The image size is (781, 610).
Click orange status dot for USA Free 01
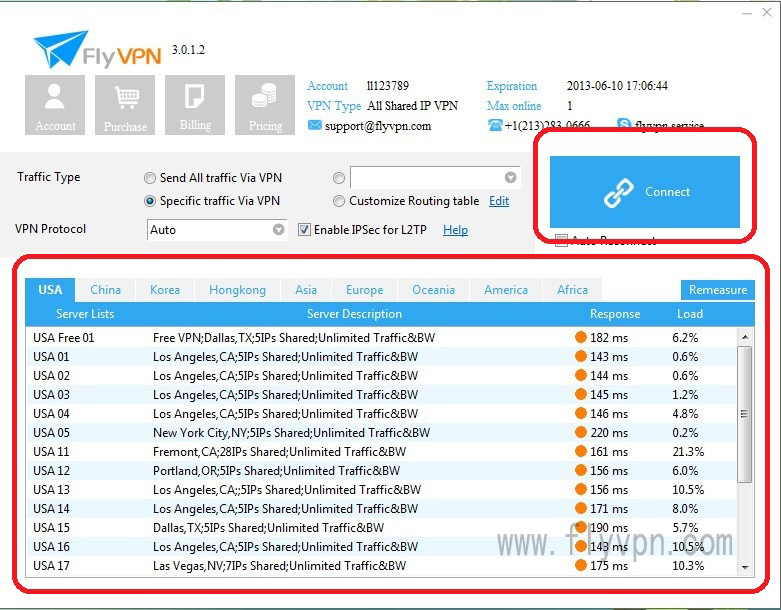click(580, 337)
